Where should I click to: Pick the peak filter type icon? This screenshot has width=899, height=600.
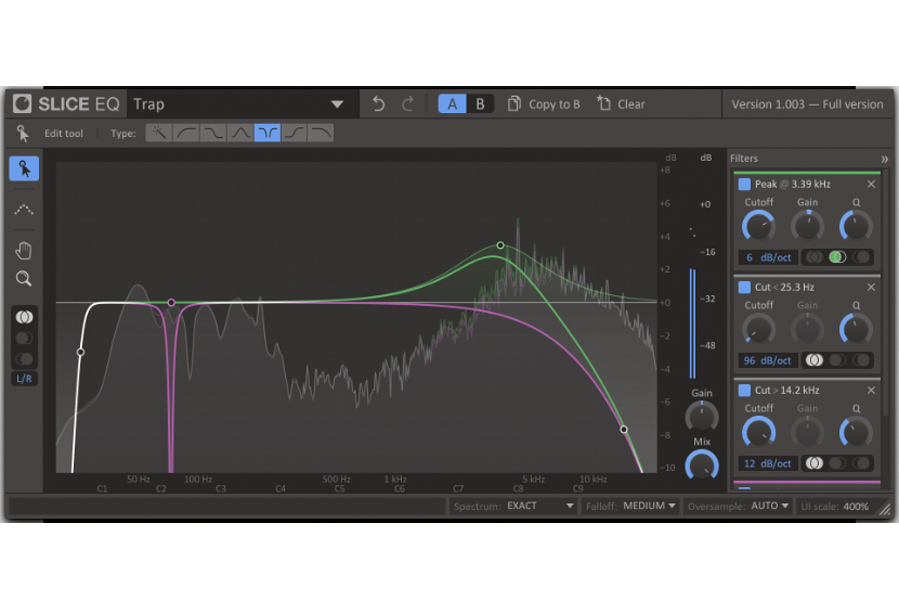[238, 131]
